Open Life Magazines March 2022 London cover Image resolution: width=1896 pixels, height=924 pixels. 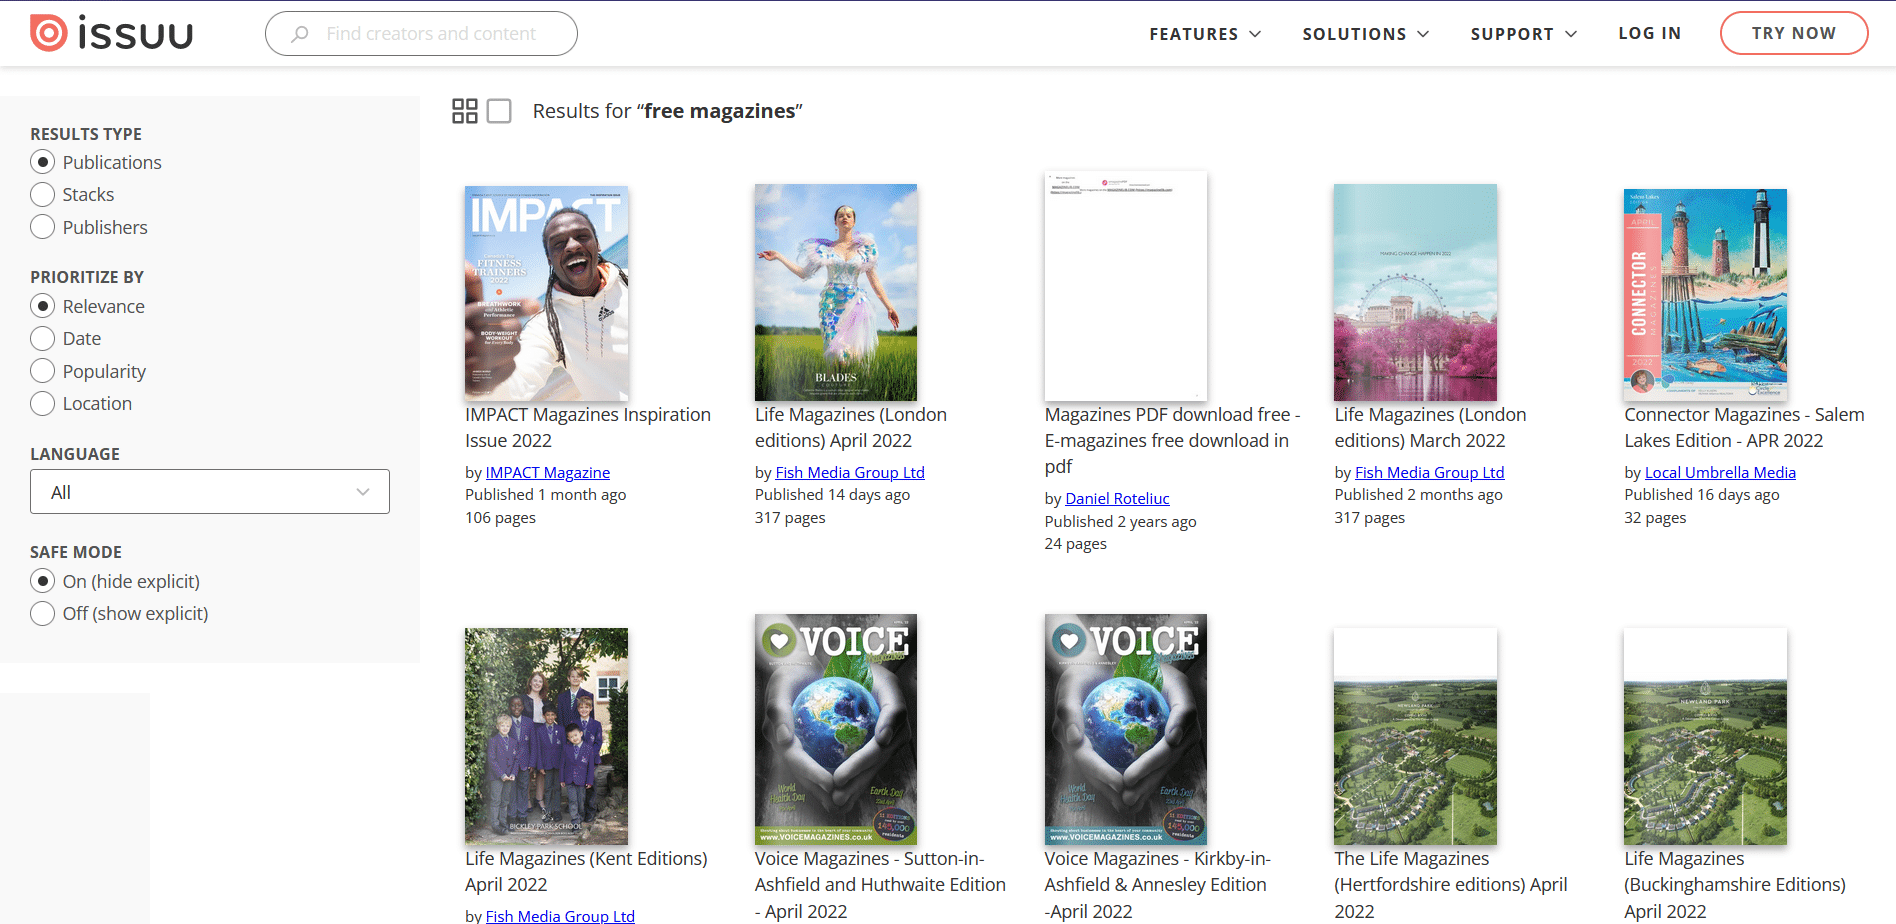[x=1416, y=292]
